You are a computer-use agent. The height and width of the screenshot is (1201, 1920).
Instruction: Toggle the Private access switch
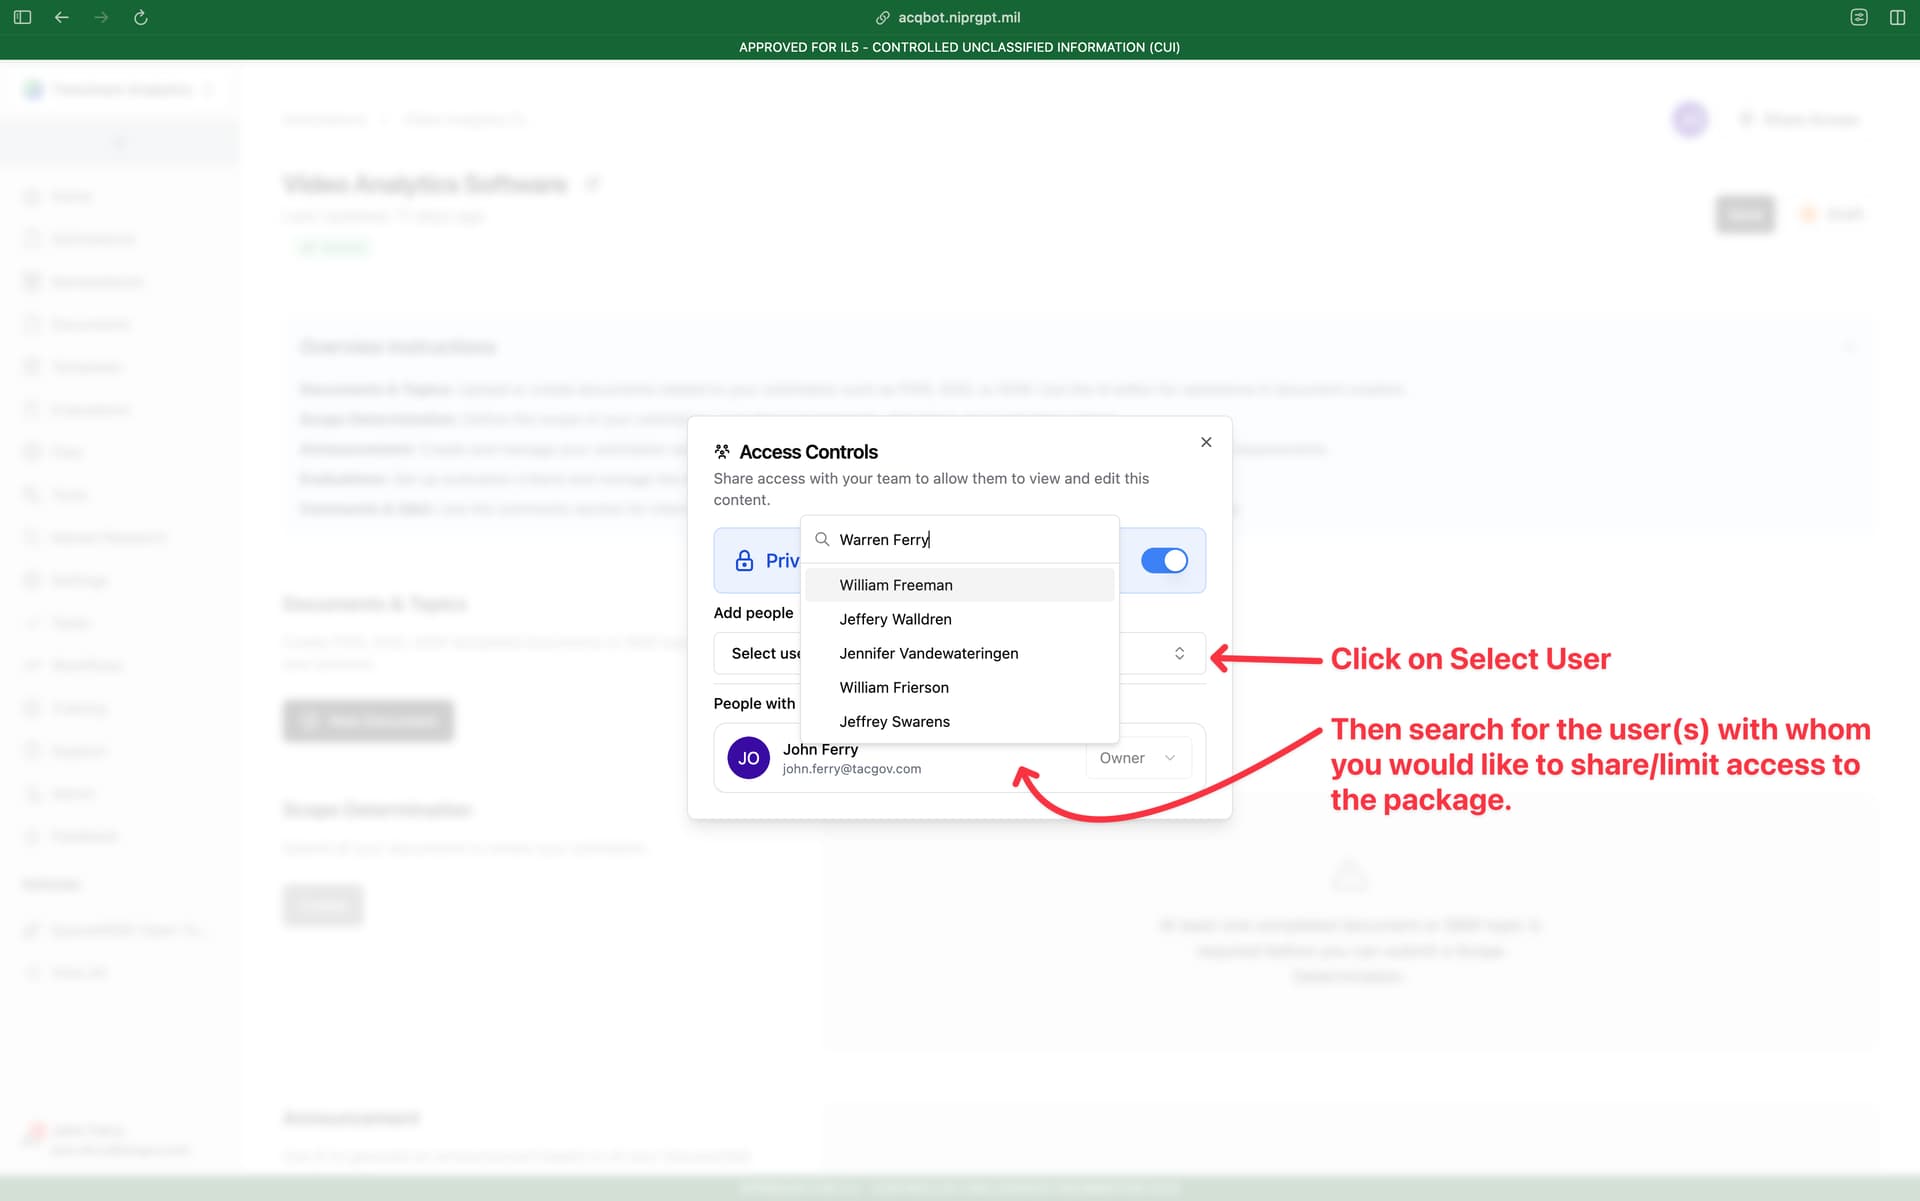[x=1164, y=560]
